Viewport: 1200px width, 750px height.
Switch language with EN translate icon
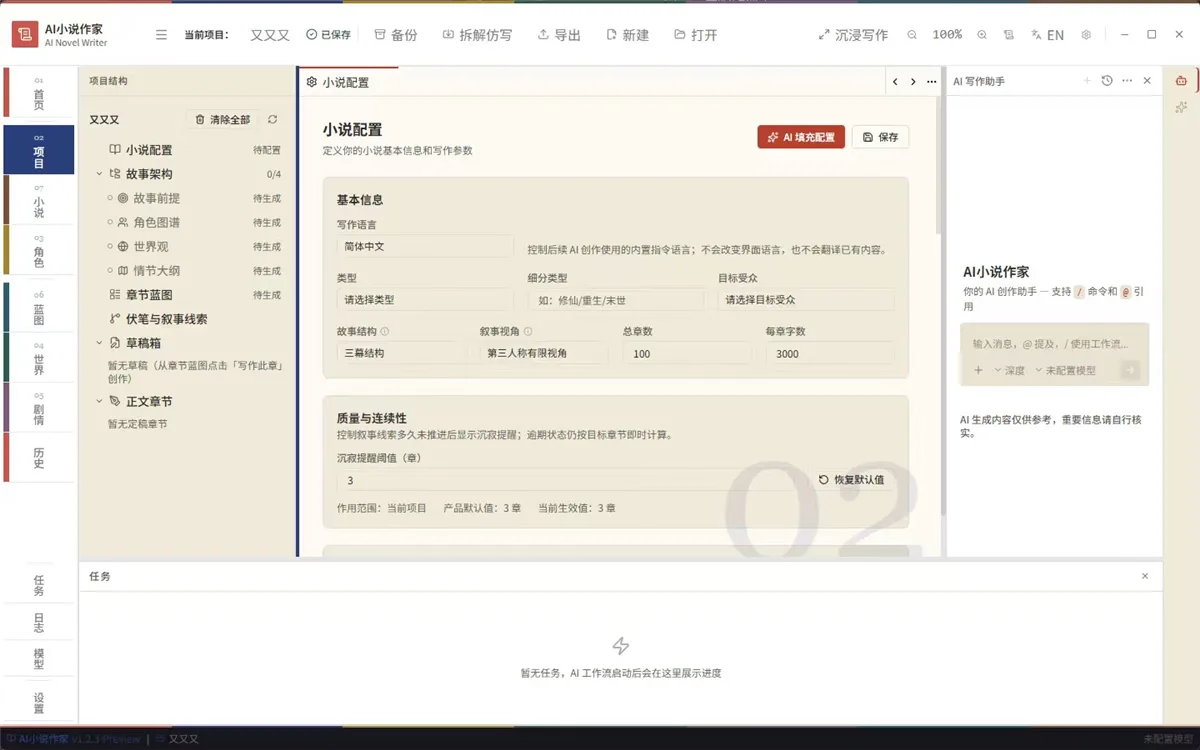click(x=1047, y=35)
